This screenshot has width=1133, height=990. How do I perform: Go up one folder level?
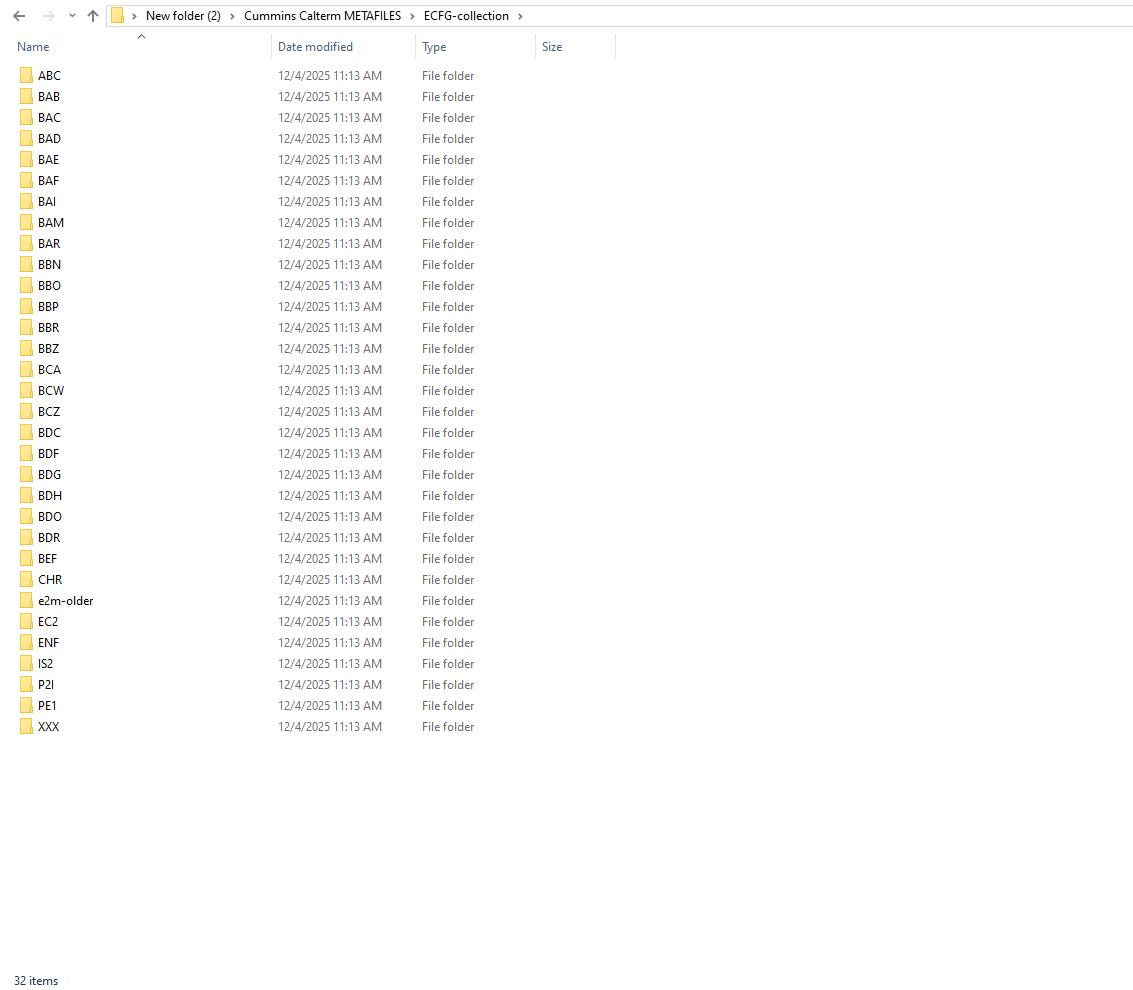(92, 16)
